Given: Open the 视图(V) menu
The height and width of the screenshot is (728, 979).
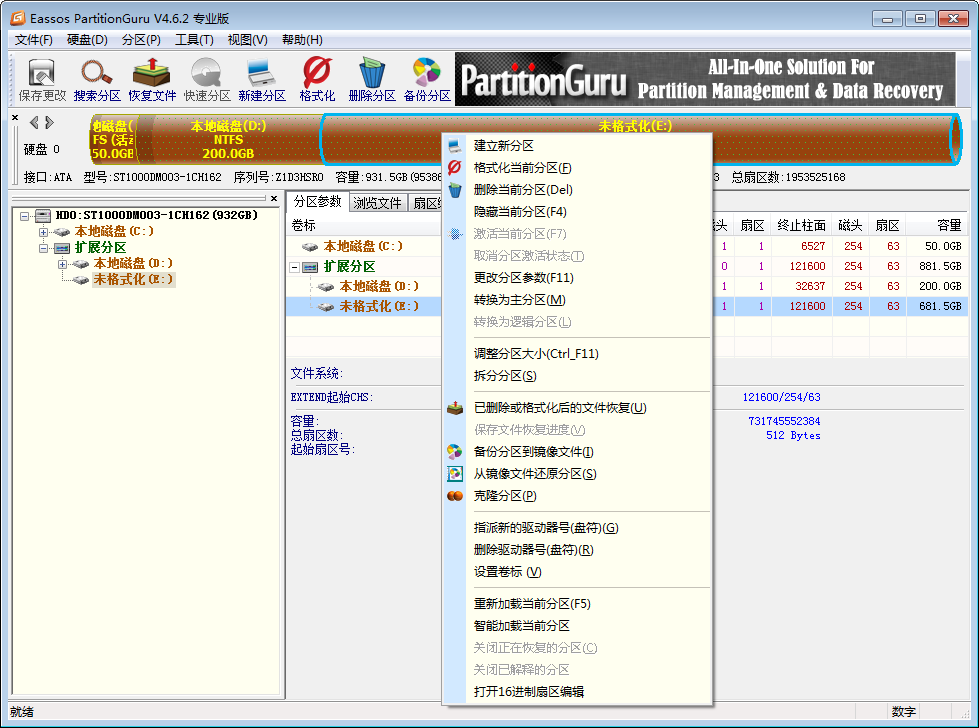Looking at the screenshot, I should (x=247, y=40).
